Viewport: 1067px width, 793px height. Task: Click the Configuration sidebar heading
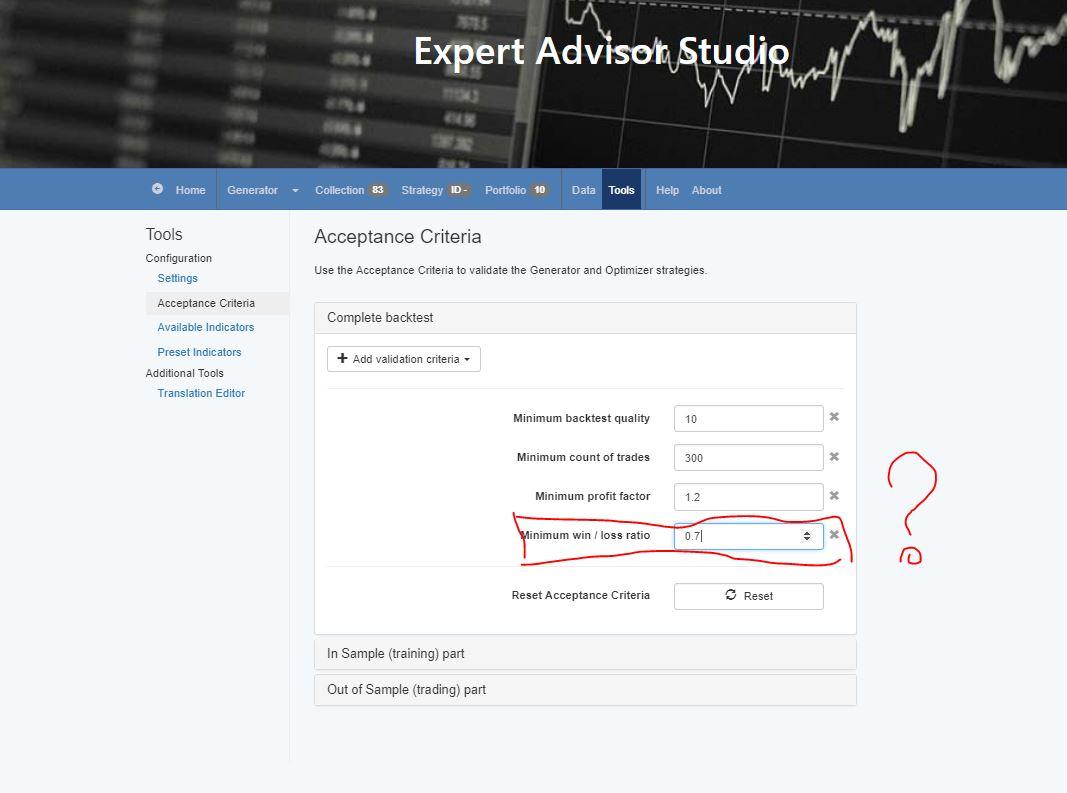coord(178,258)
